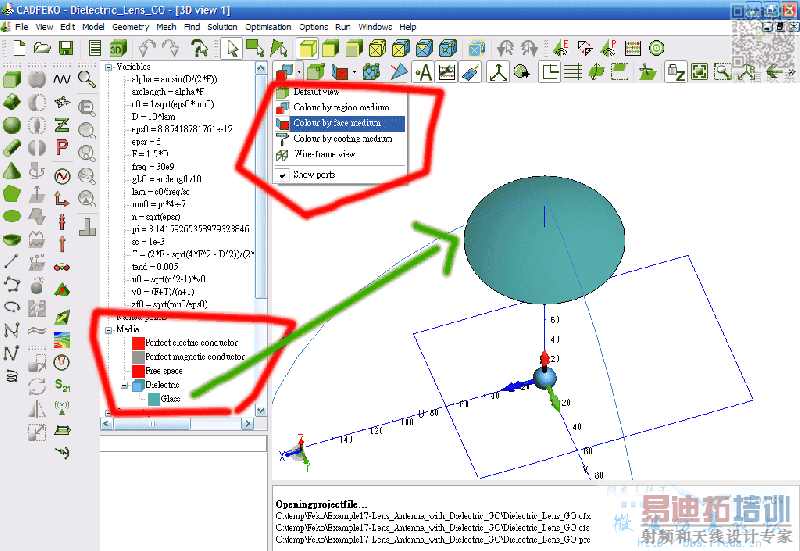800x551 pixels.
Task: Click the magnifier Find icon in left toolbar
Action: click(x=87, y=79)
